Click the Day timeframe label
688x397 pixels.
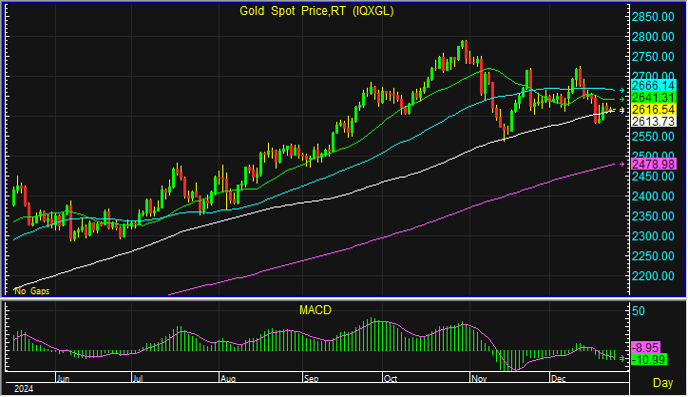663,383
